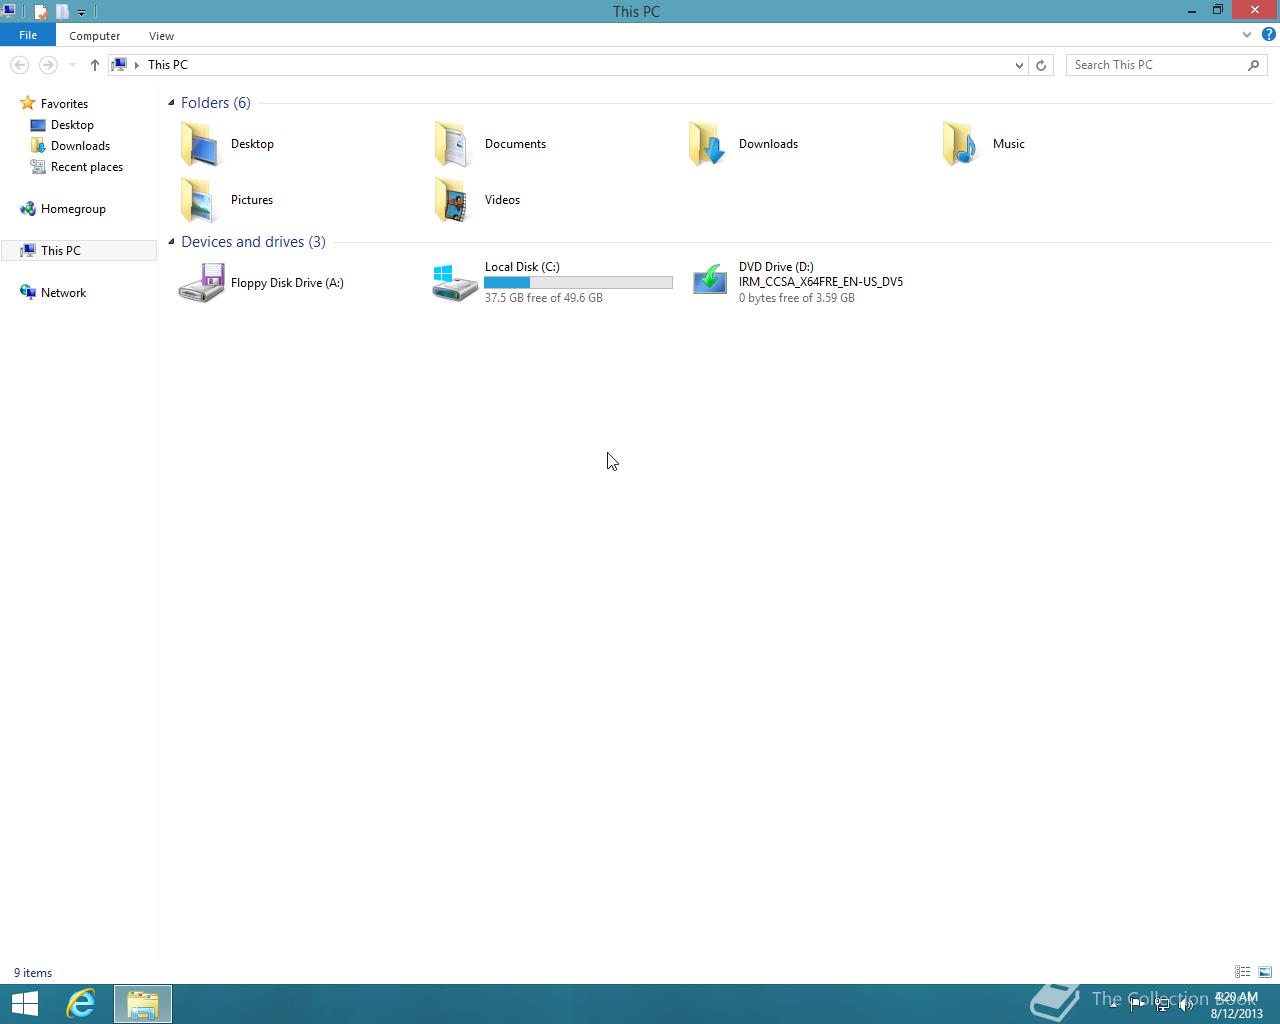Refresh the This PC view

pos(1041,65)
